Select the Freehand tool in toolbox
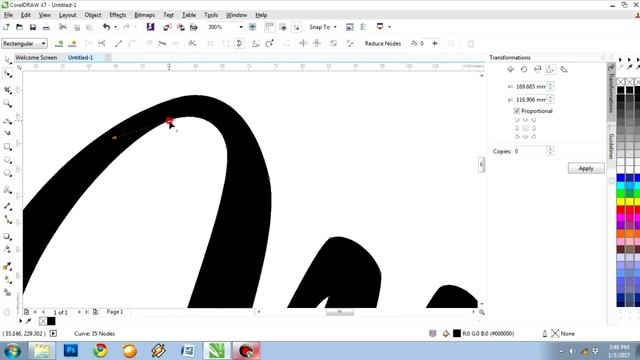The width and height of the screenshot is (640, 360). pos(7,121)
